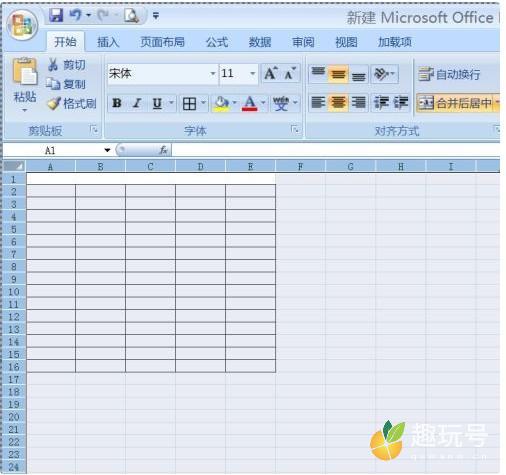Open the 宋体 font name dropdown
The height and width of the screenshot is (475, 506).
(213, 73)
